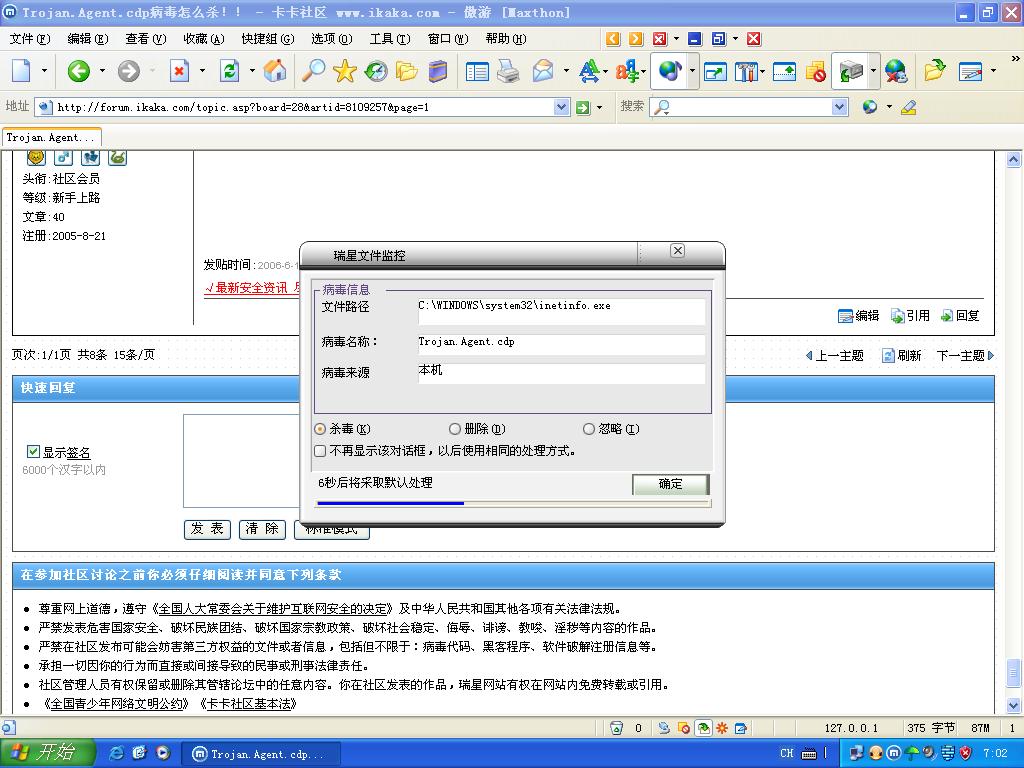This screenshot has height=768, width=1024.
Task: Switch to the Trojan.Agent... browser tab
Action: [51, 138]
